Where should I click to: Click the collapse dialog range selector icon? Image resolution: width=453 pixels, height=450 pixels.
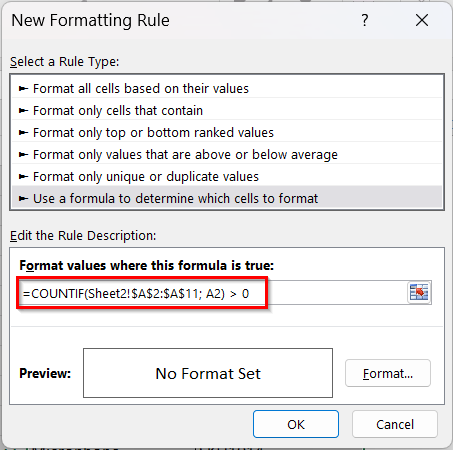click(419, 293)
